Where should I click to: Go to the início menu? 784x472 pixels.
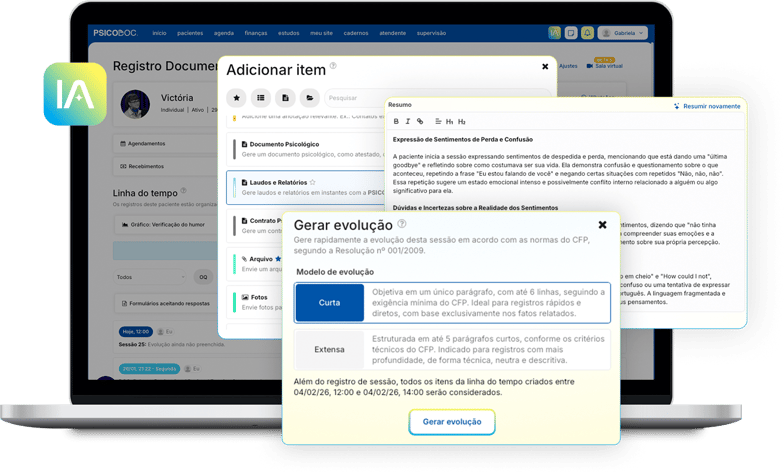pos(159,33)
